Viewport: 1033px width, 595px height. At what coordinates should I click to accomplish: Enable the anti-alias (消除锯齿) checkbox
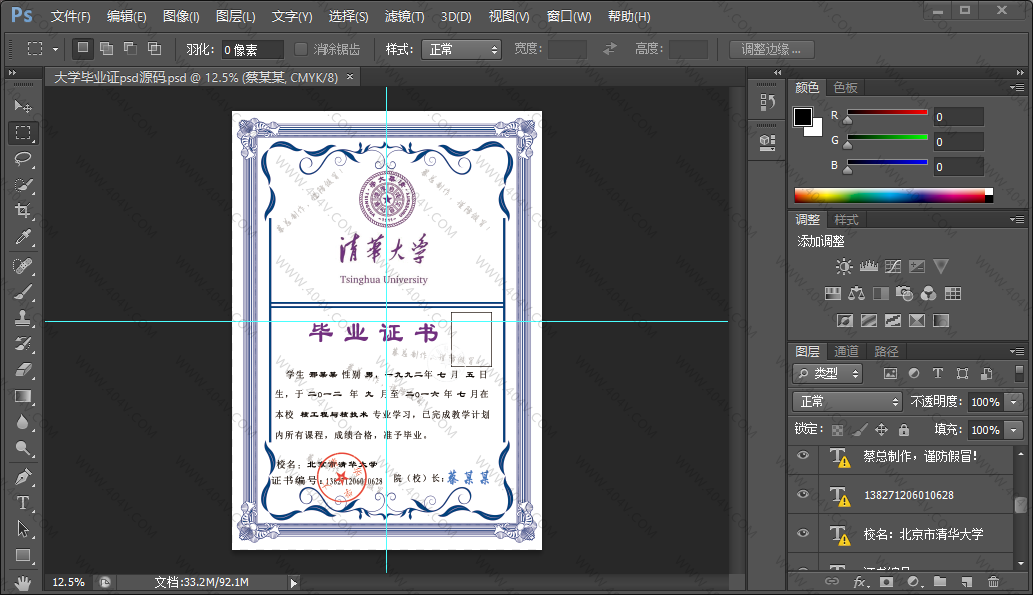point(301,49)
